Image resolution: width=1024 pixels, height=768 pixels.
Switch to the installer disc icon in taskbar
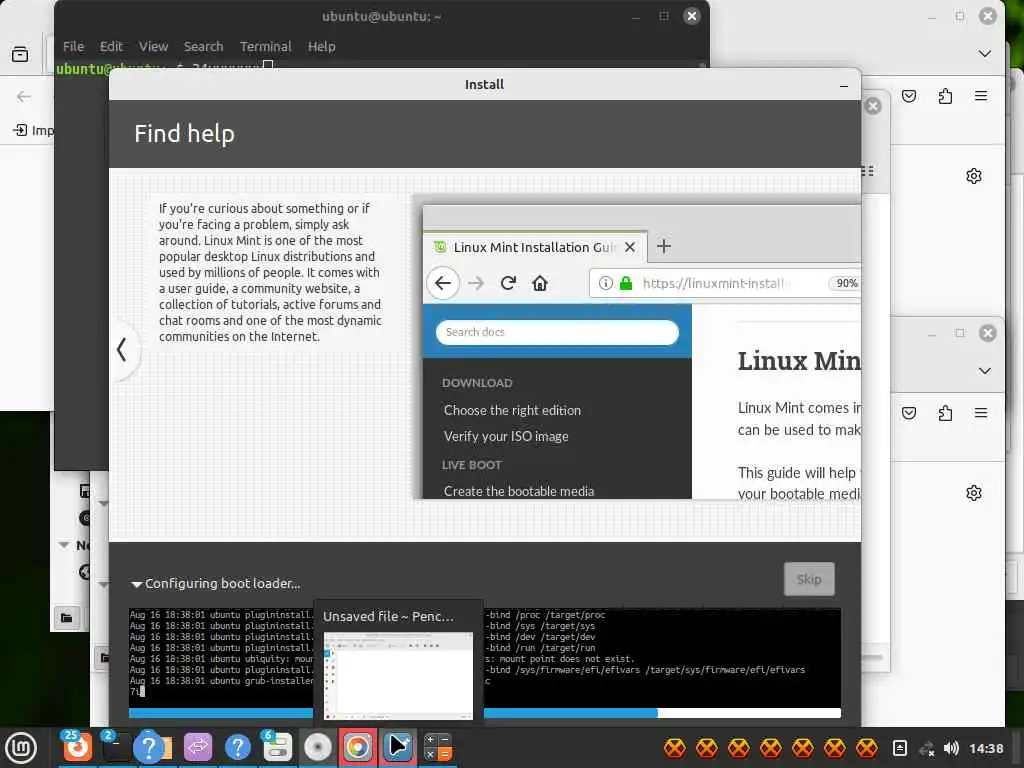pos(318,747)
